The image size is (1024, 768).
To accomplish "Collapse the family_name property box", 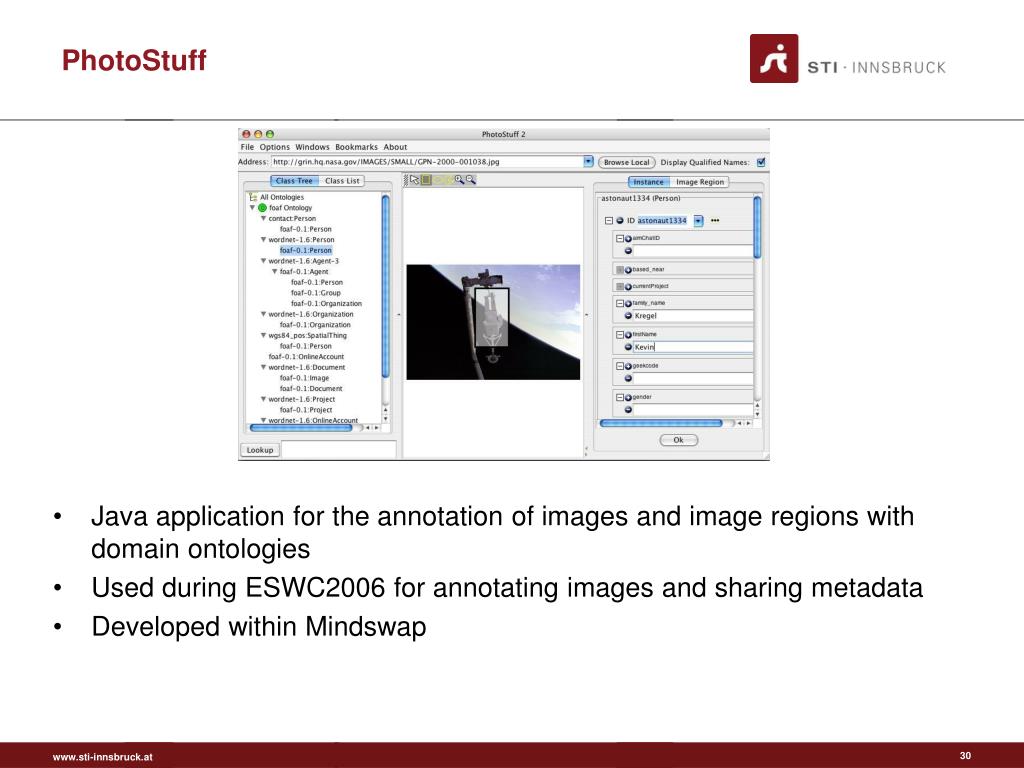I will pos(620,304).
